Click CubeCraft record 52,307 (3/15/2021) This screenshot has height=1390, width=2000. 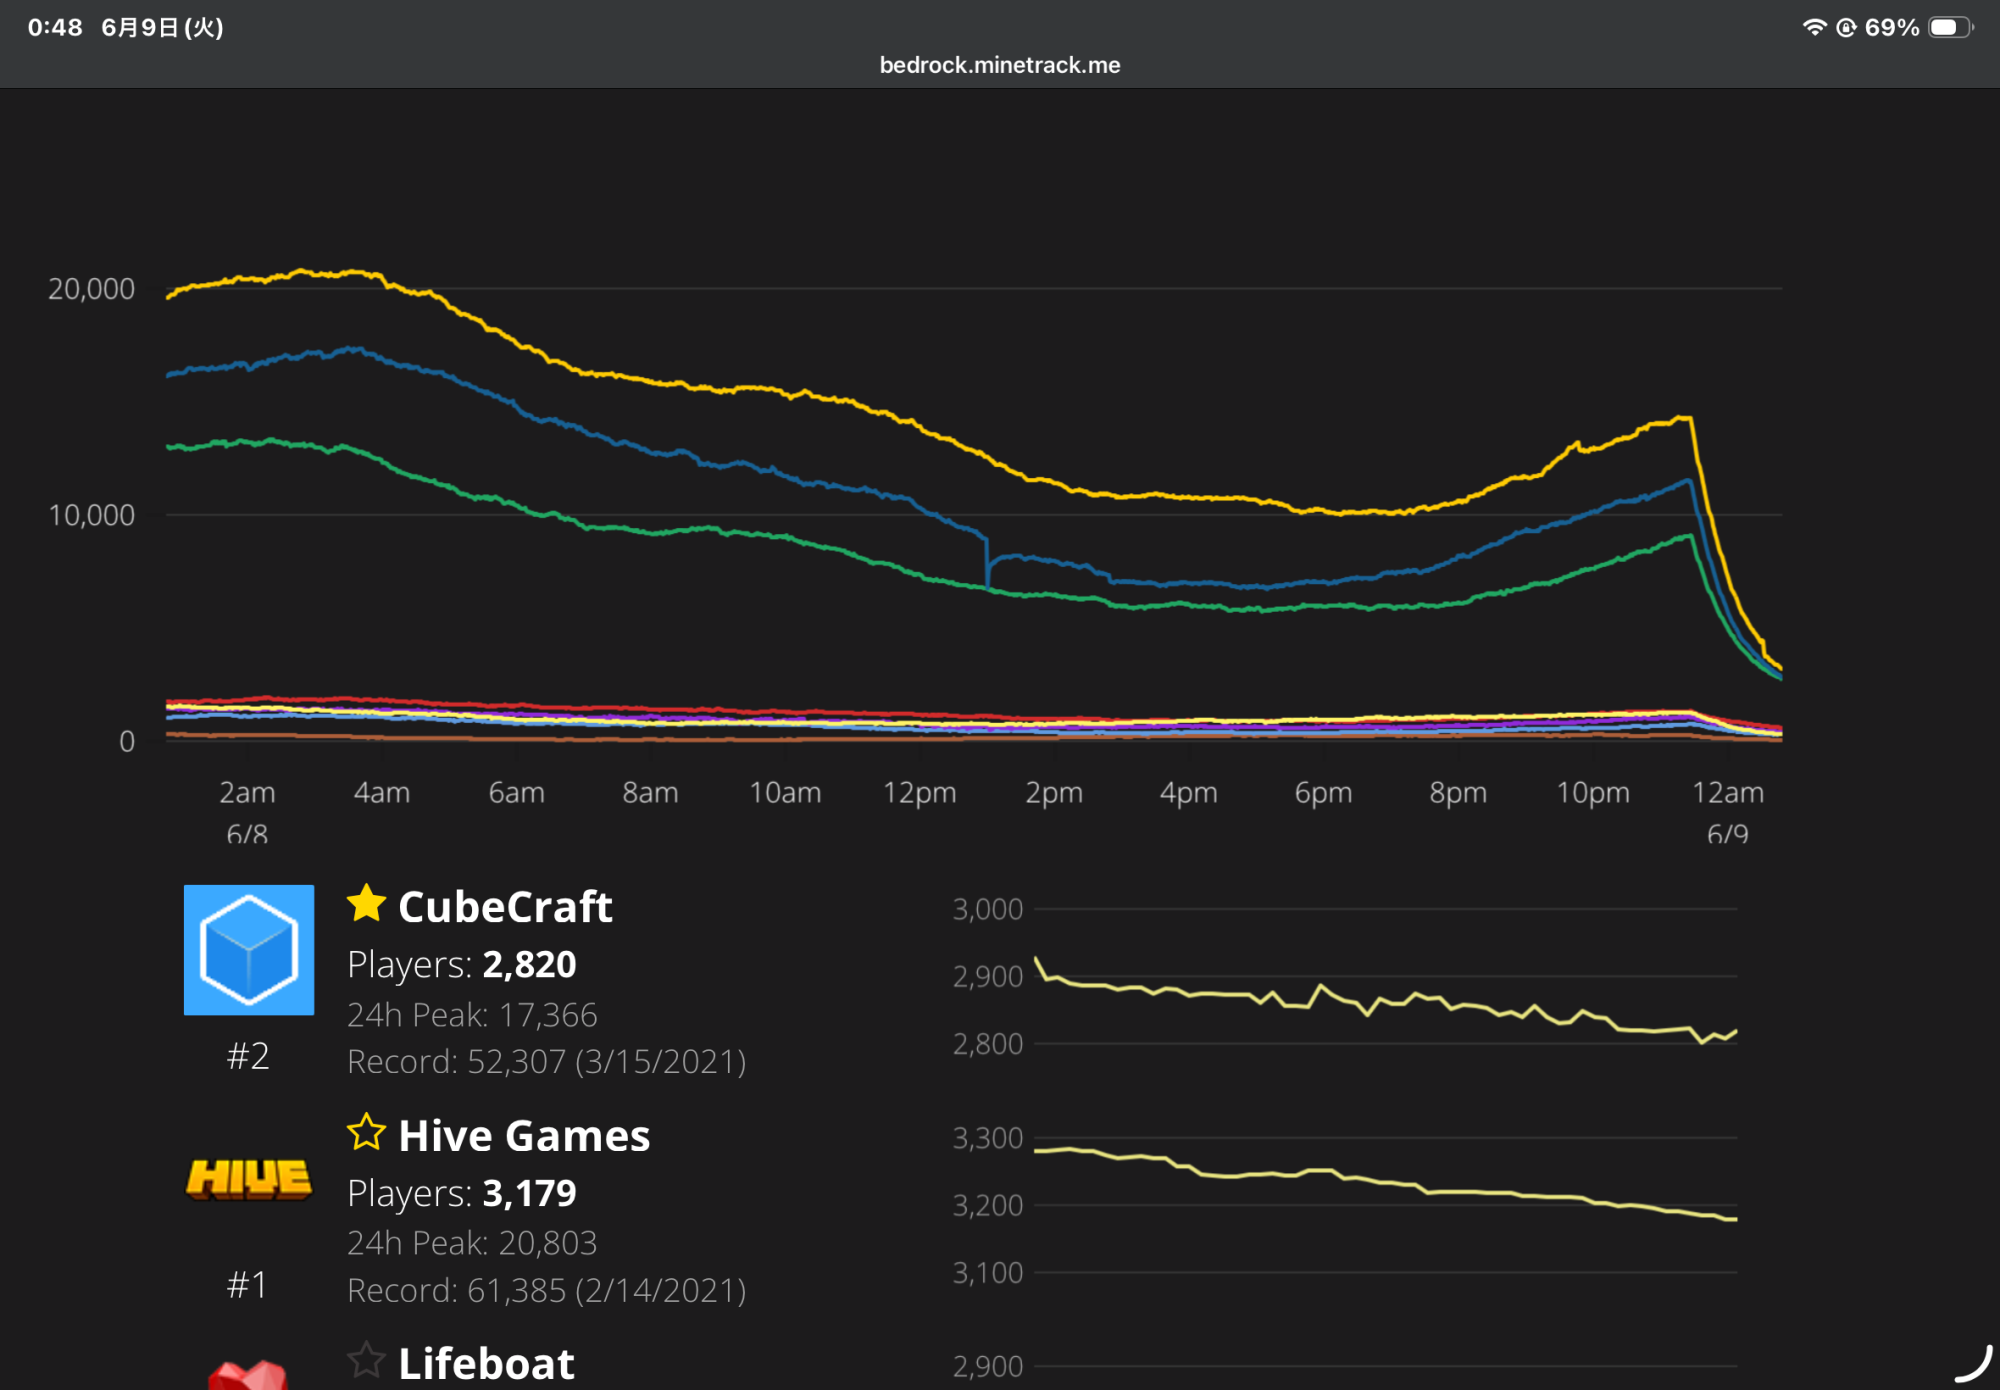pyautogui.click(x=547, y=1062)
